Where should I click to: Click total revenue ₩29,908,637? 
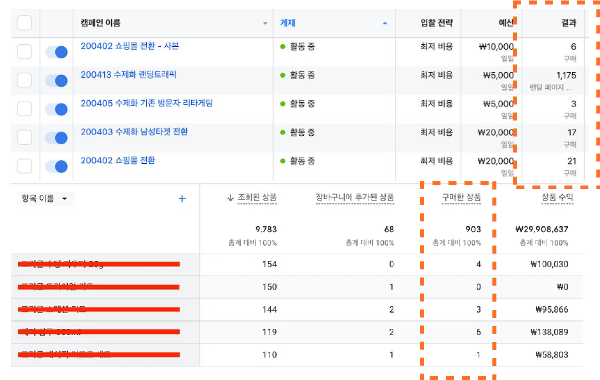[x=542, y=229]
